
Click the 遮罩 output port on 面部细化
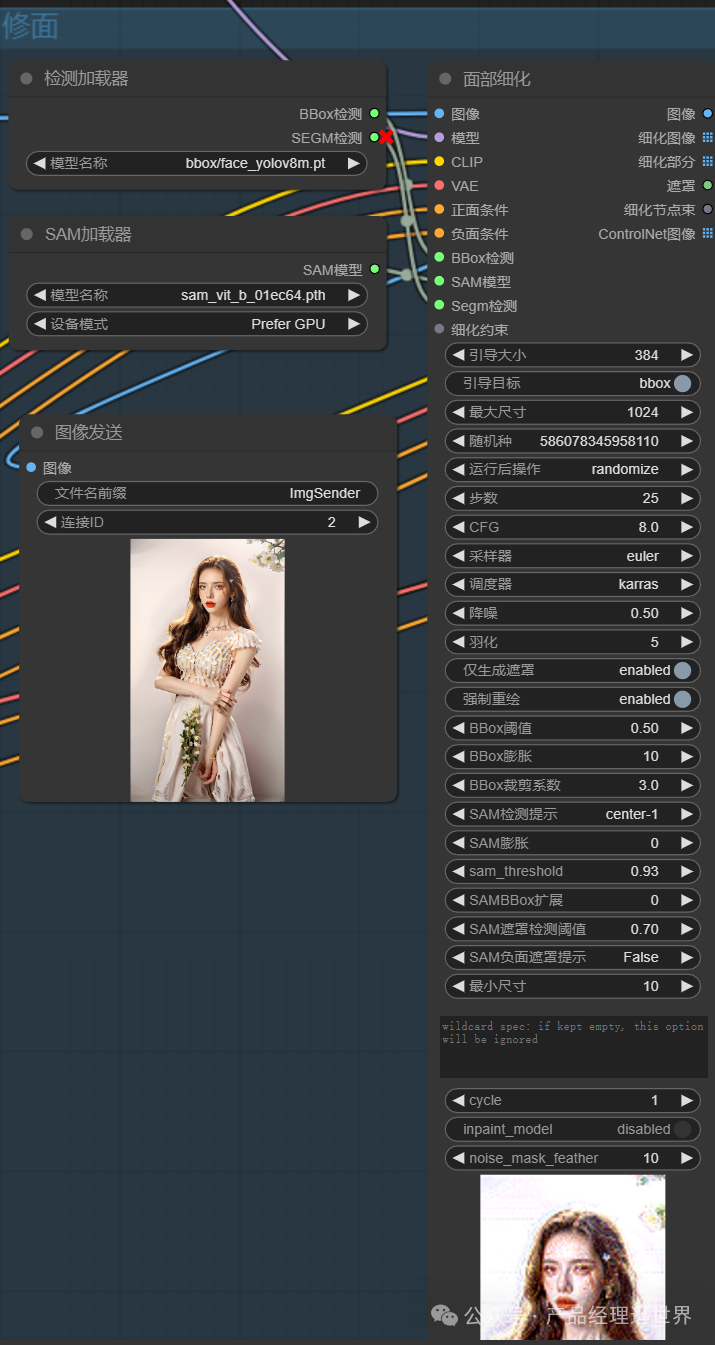[707, 186]
